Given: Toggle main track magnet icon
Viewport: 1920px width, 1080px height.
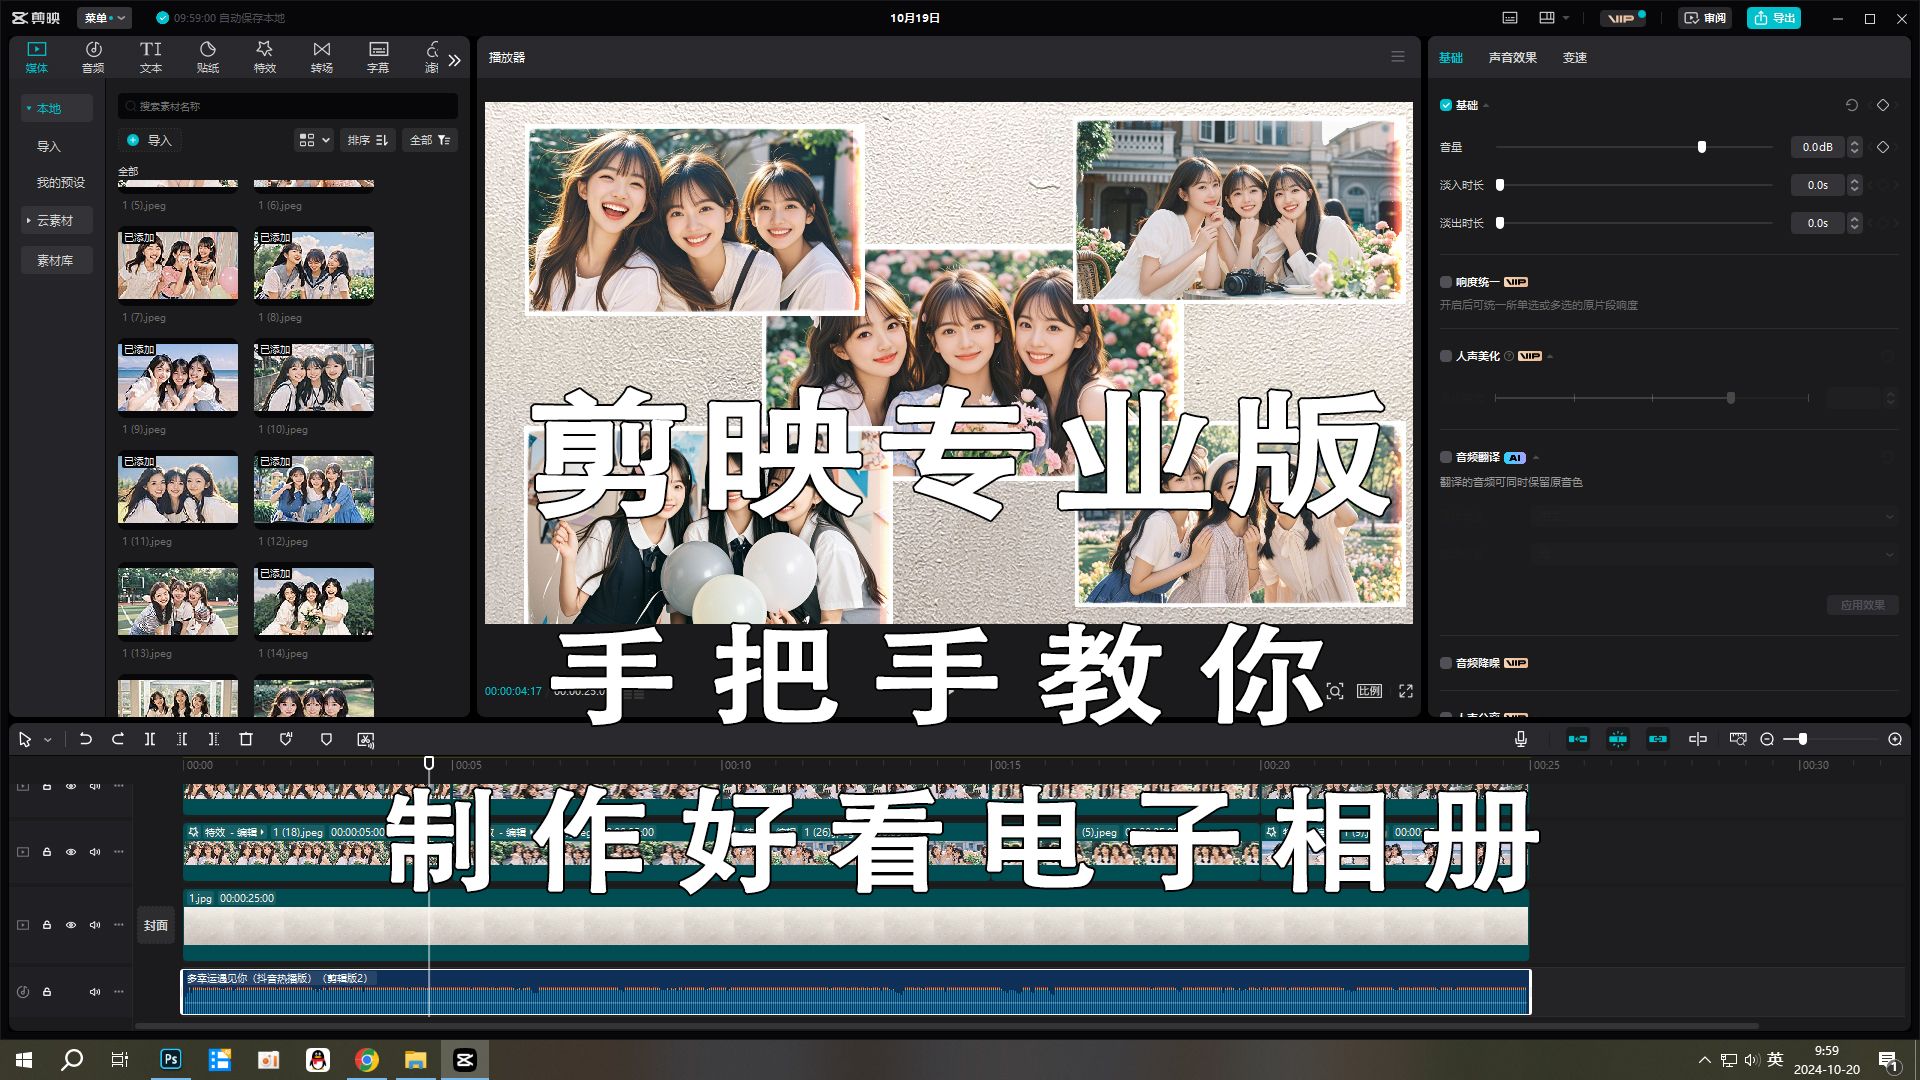Looking at the screenshot, I should [1578, 739].
